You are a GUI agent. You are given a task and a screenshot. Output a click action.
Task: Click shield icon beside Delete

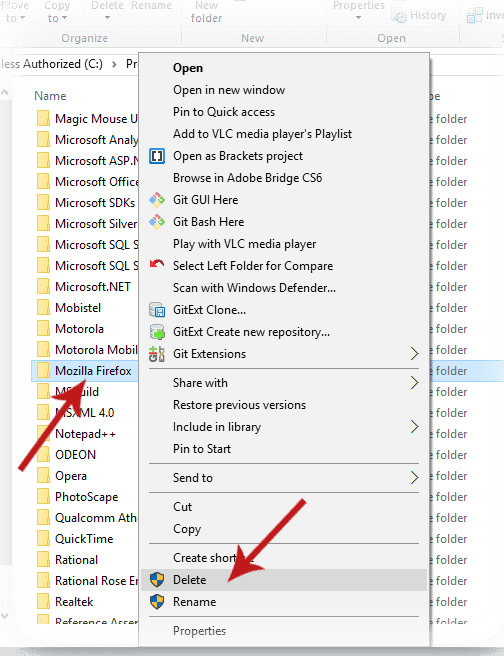[157, 580]
